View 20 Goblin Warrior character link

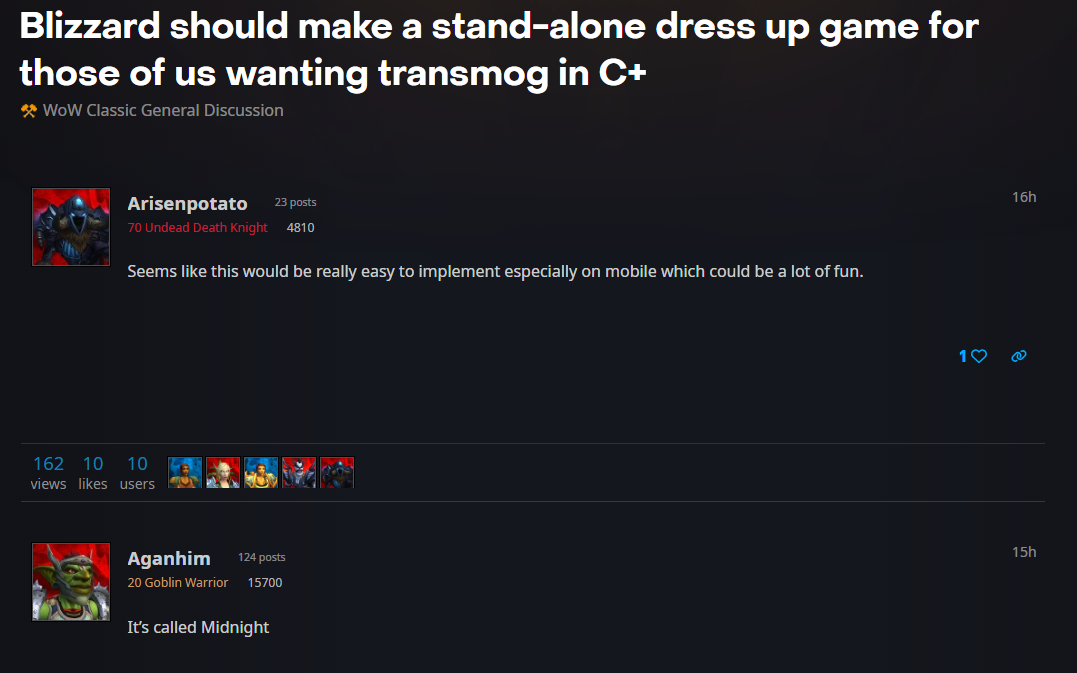(x=177, y=582)
